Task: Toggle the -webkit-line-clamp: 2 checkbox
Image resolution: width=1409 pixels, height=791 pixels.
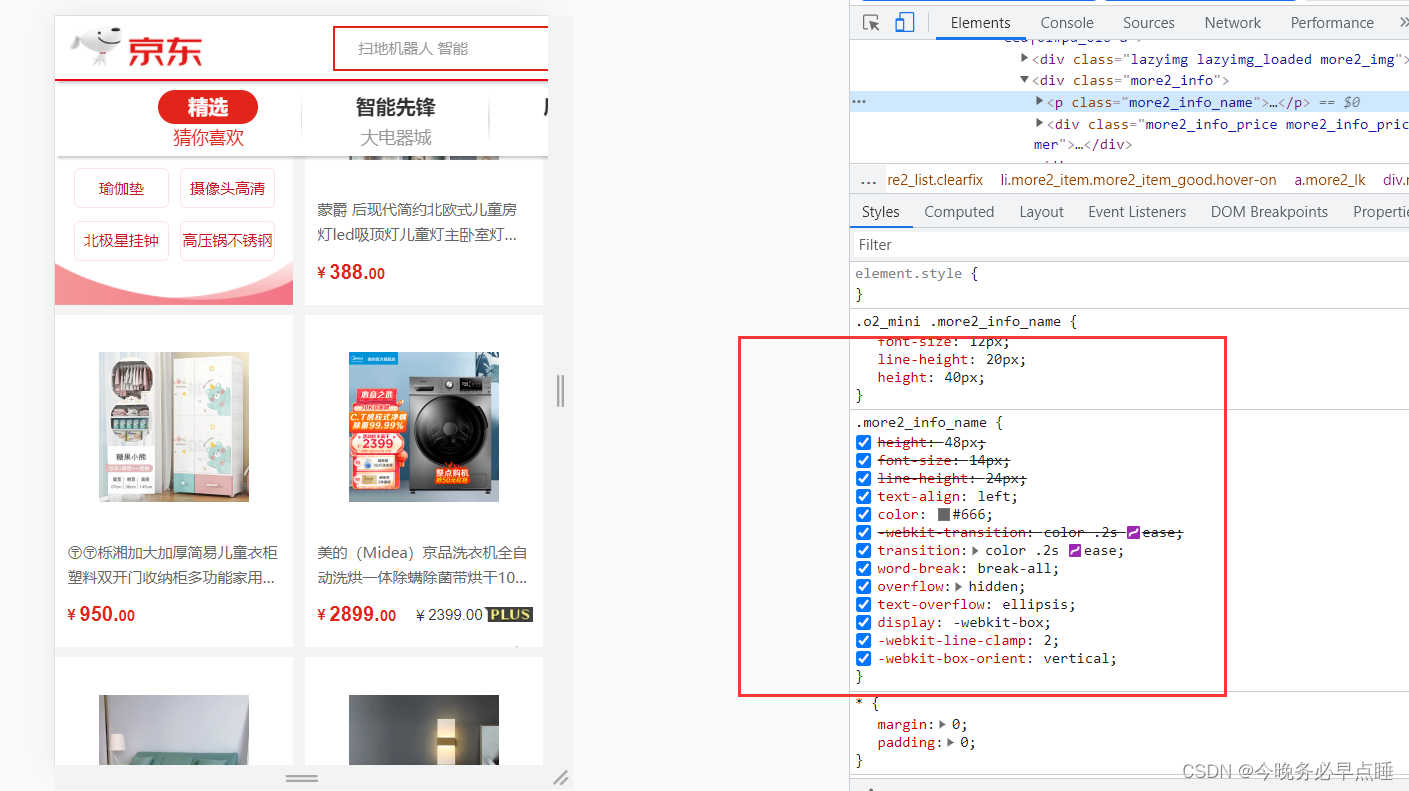Action: click(x=864, y=641)
